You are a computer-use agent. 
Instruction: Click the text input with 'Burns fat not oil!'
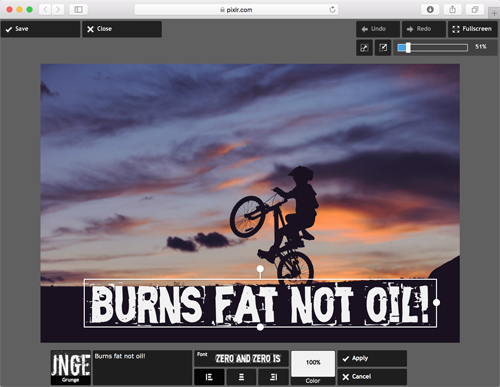[142, 368]
